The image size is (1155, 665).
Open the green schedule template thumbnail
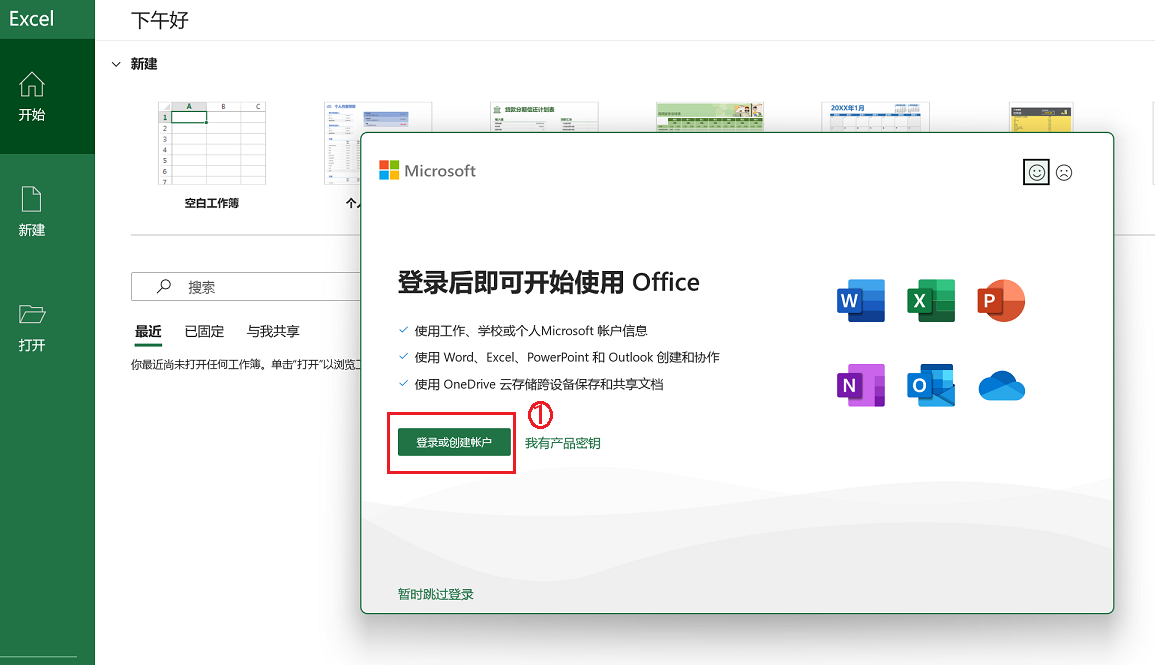point(709,117)
